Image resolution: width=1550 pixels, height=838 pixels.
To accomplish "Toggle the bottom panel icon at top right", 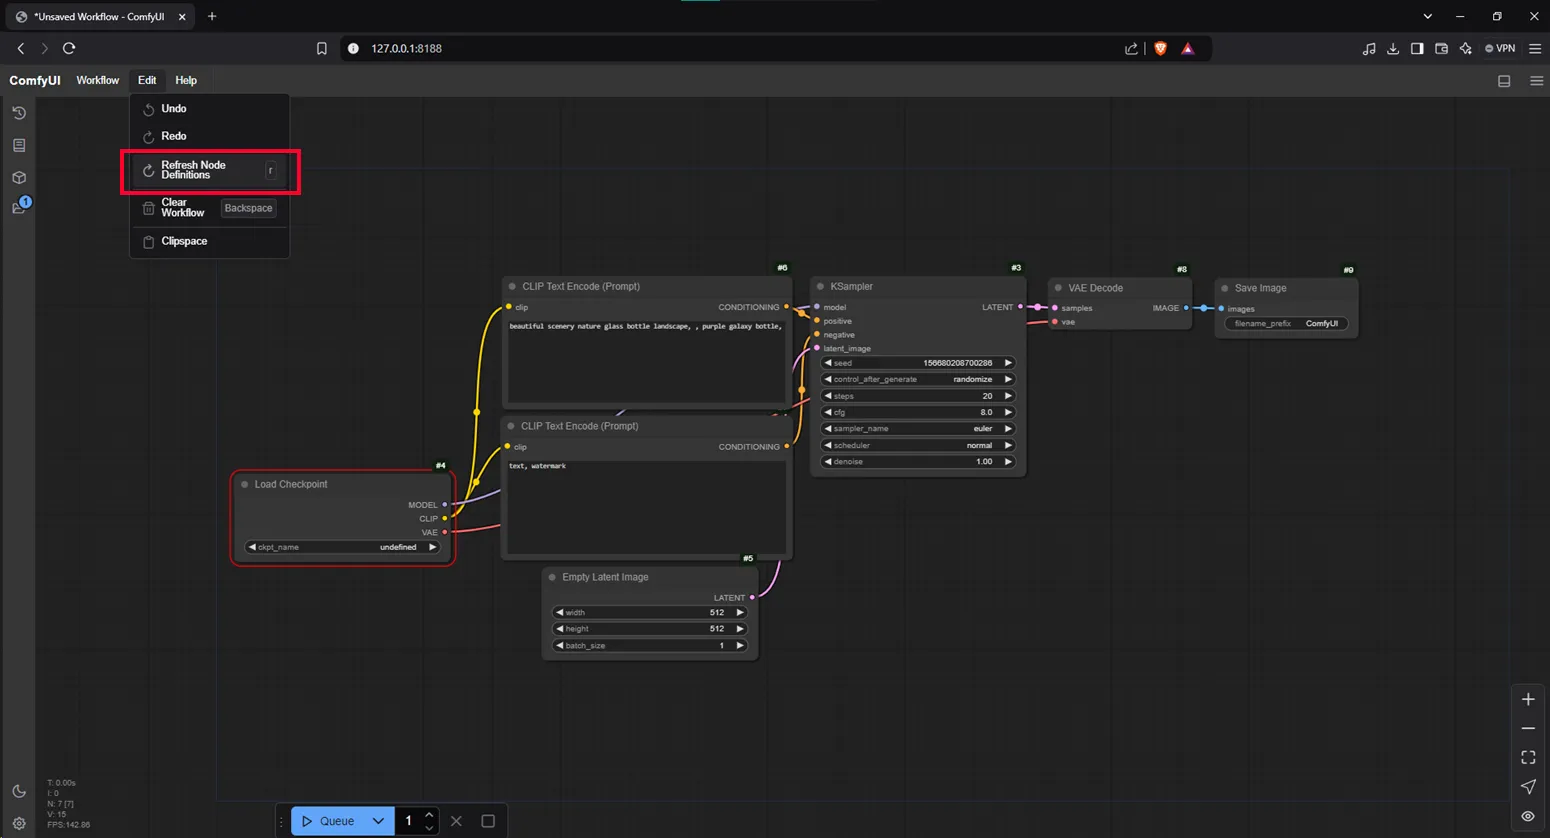I will click(1503, 81).
